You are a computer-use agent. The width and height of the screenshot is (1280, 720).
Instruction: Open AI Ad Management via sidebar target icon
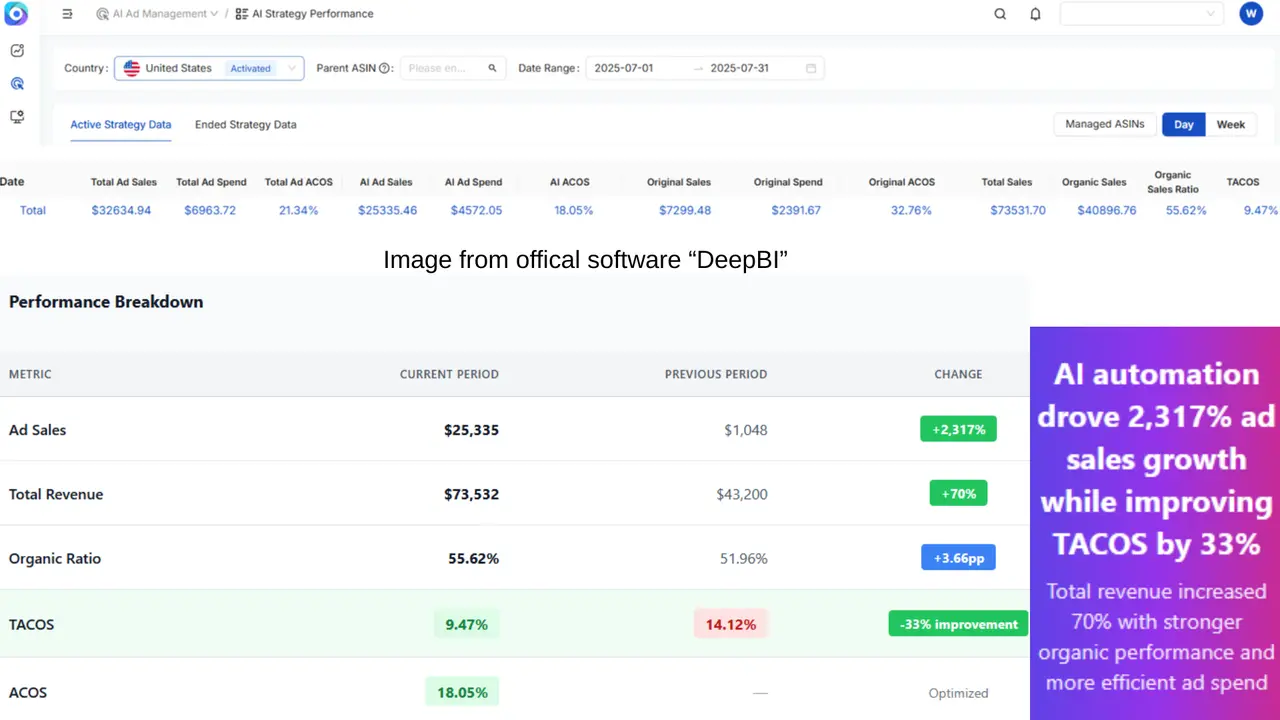point(16,83)
